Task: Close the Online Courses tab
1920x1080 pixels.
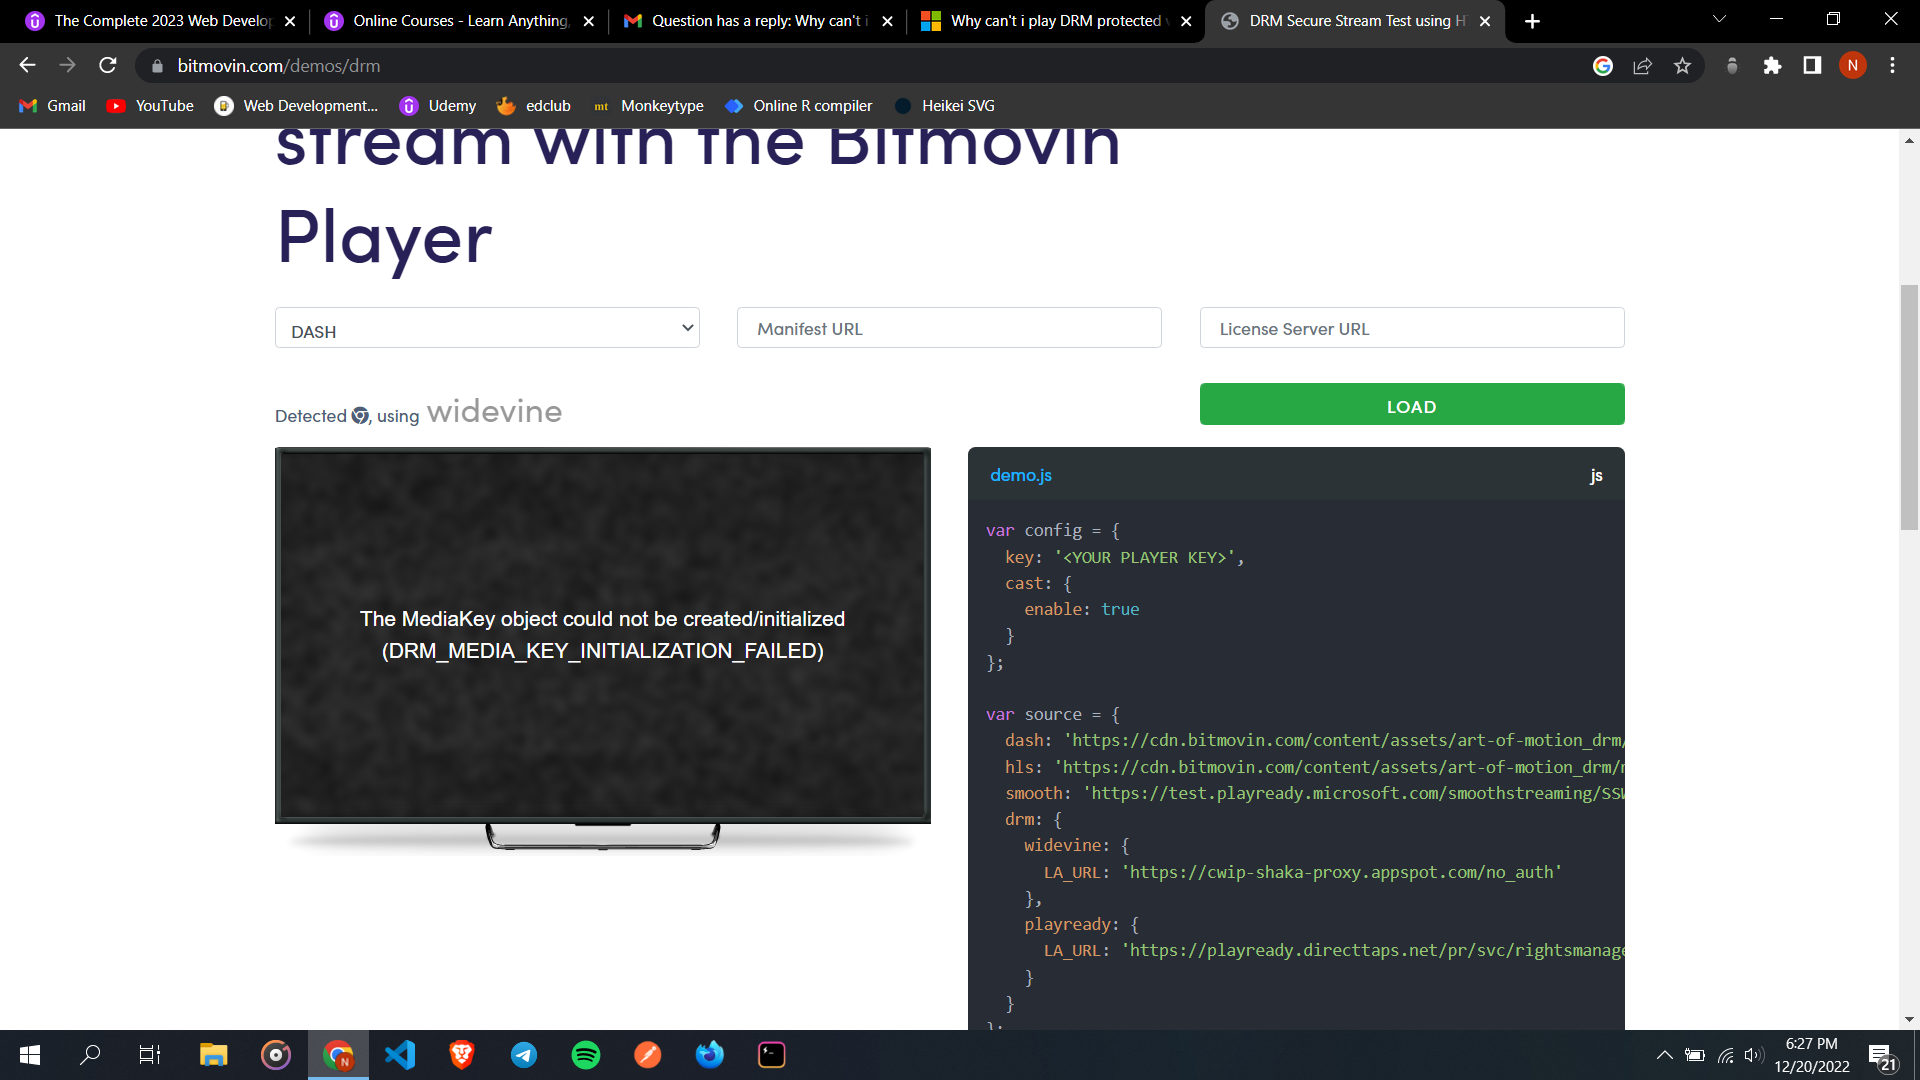Action: pos(588,21)
